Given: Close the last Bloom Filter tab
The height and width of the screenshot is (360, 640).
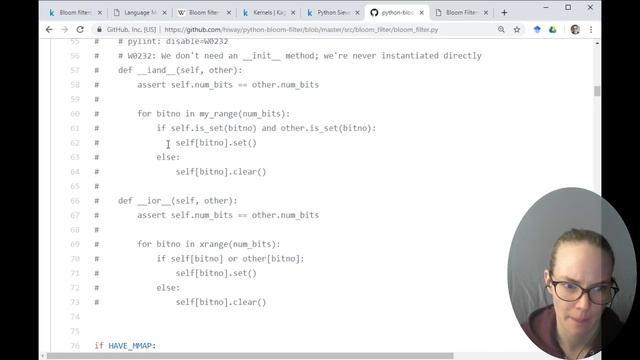Looking at the screenshot, I should point(486,13).
